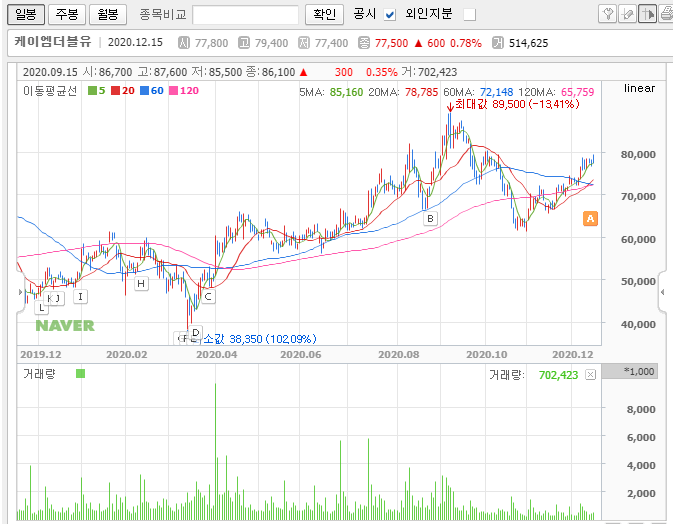Screen dimensions: 673x524
Task: Click the 종목비교 stock comparison input field
Action: pyautogui.click(x=246, y=15)
